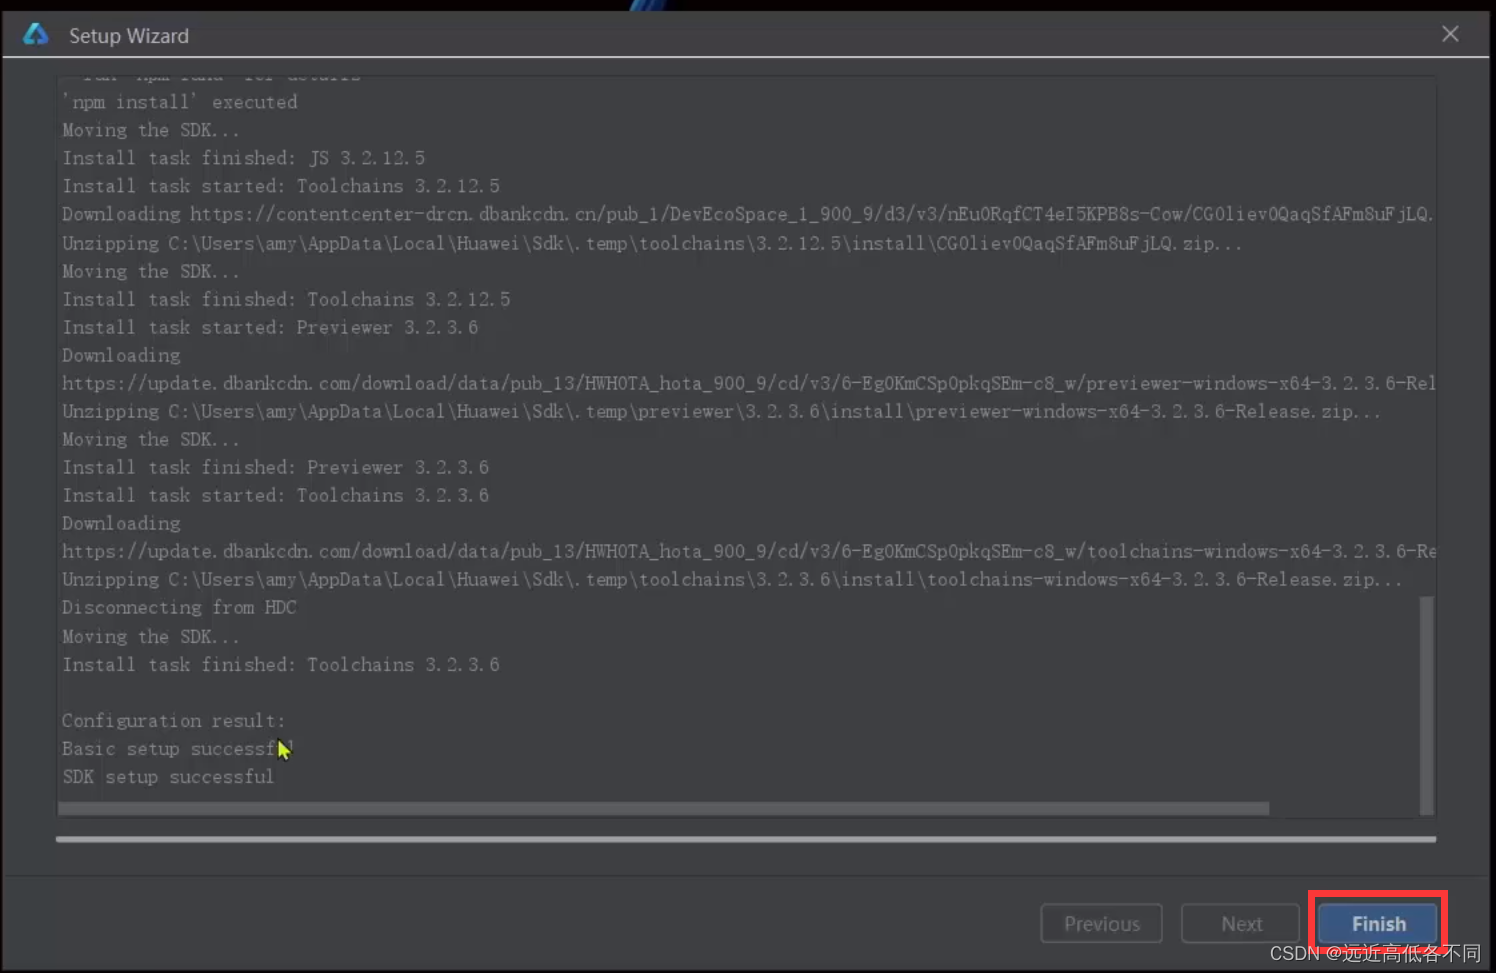The height and width of the screenshot is (973, 1496).
Task: Click the vertical scrollbar of the log
Action: 1427,704
